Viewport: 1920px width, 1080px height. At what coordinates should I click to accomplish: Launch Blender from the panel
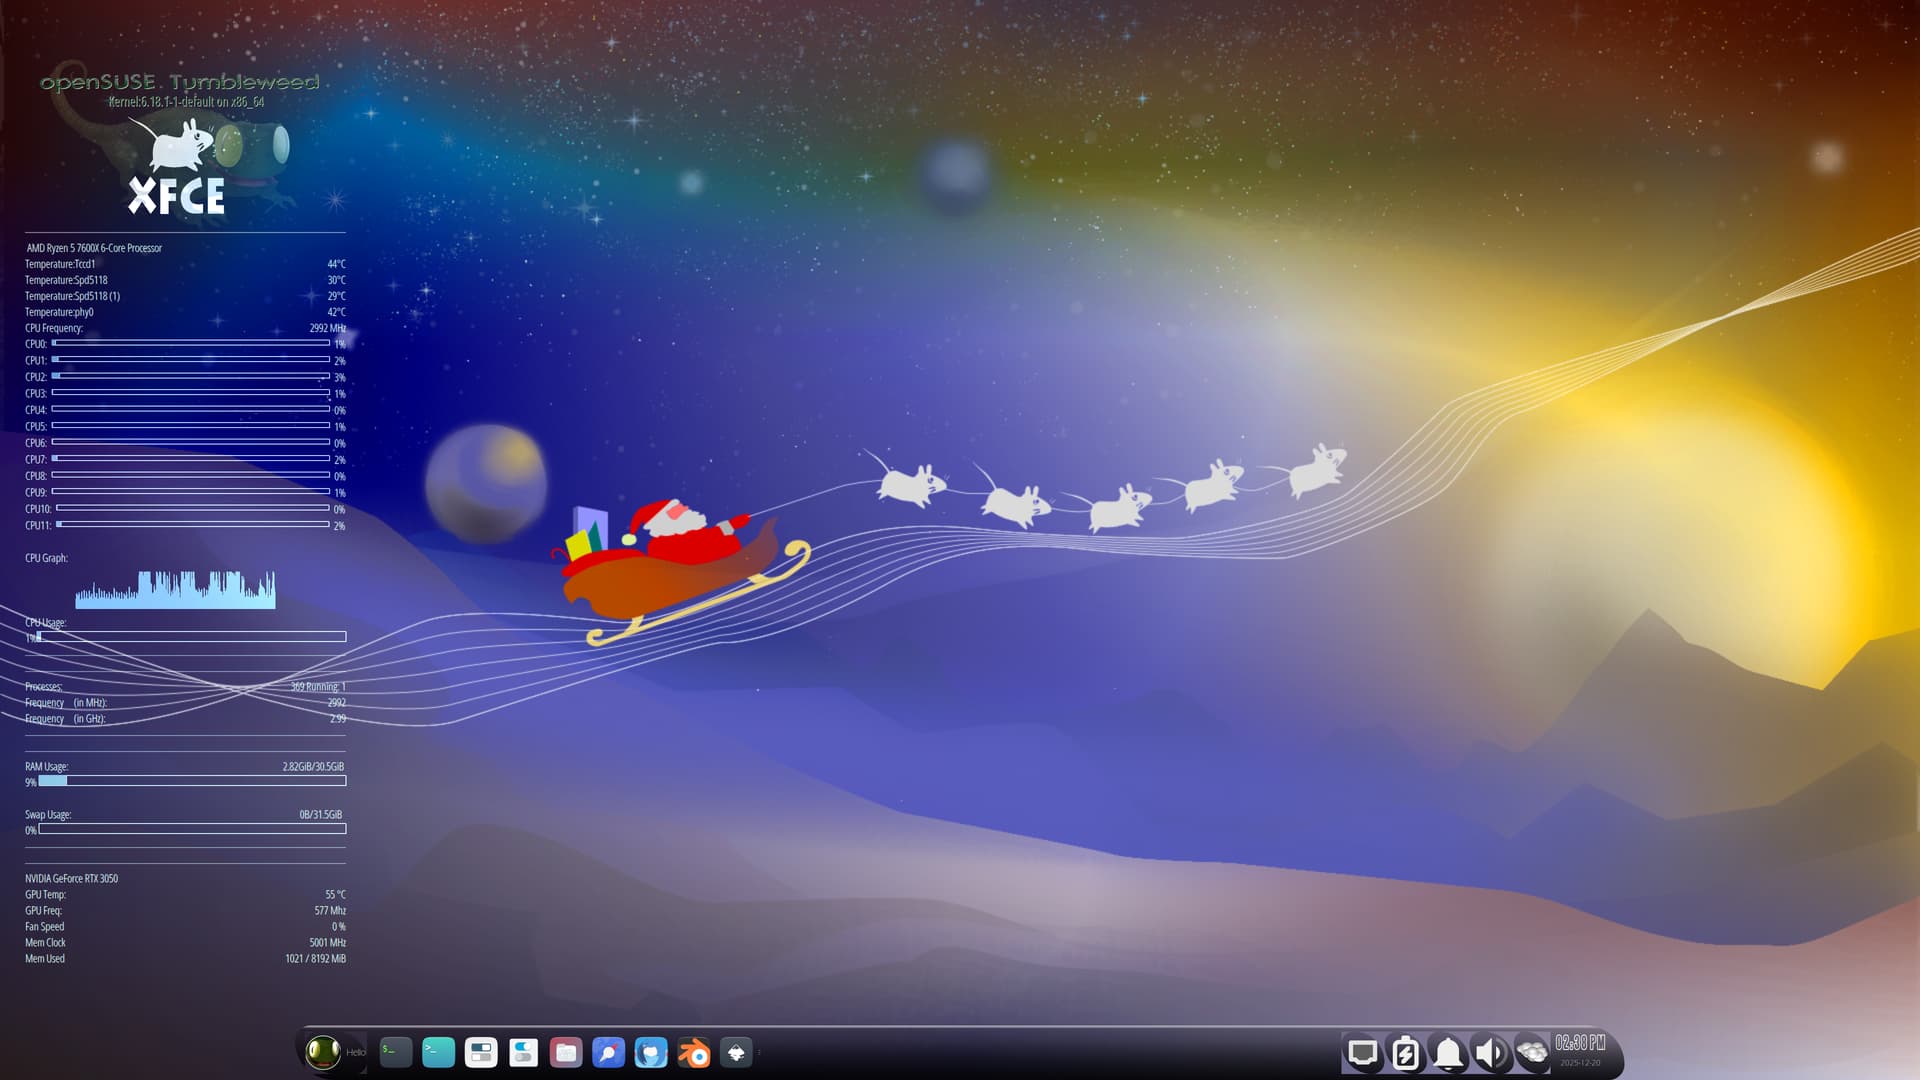pos(694,1052)
